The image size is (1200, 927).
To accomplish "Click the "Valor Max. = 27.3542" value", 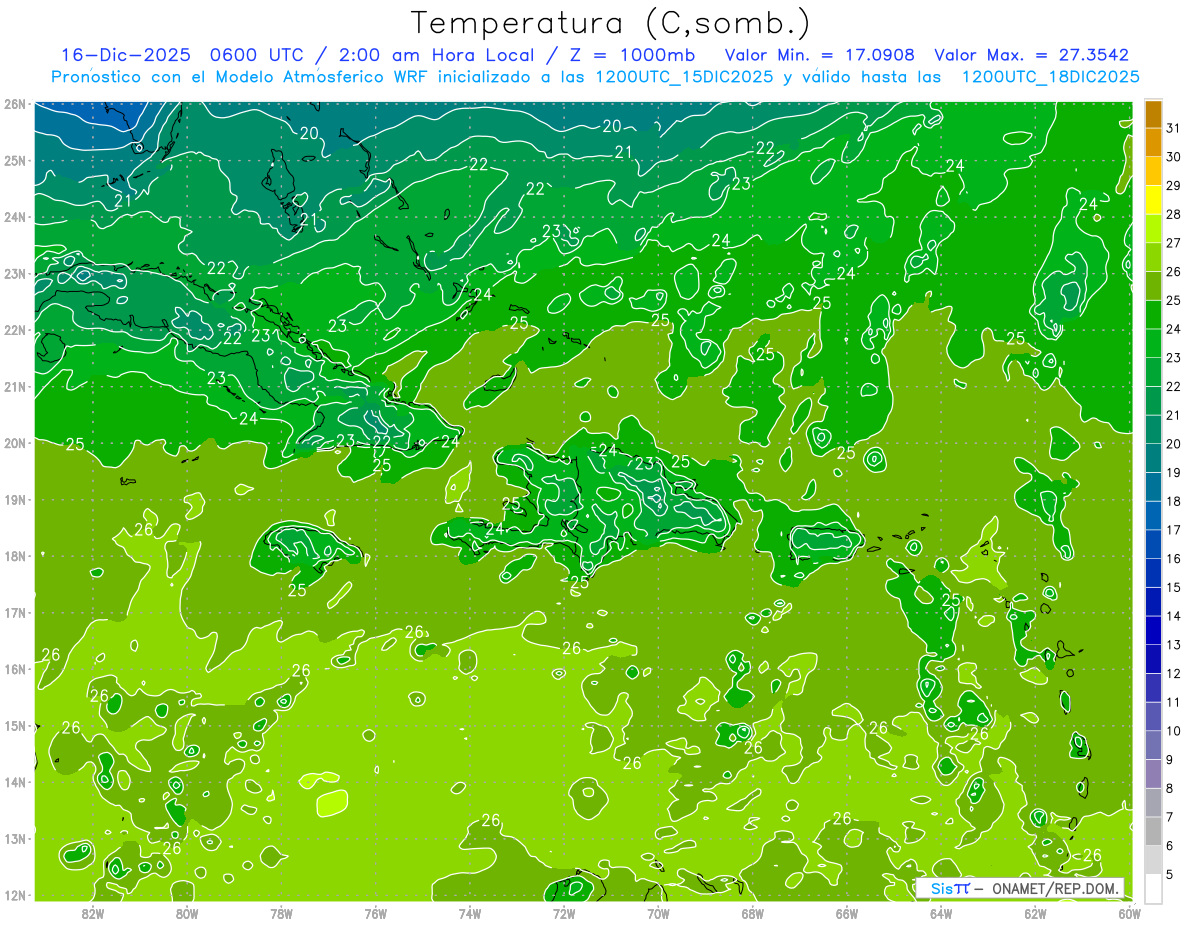I will coord(1032,55).
